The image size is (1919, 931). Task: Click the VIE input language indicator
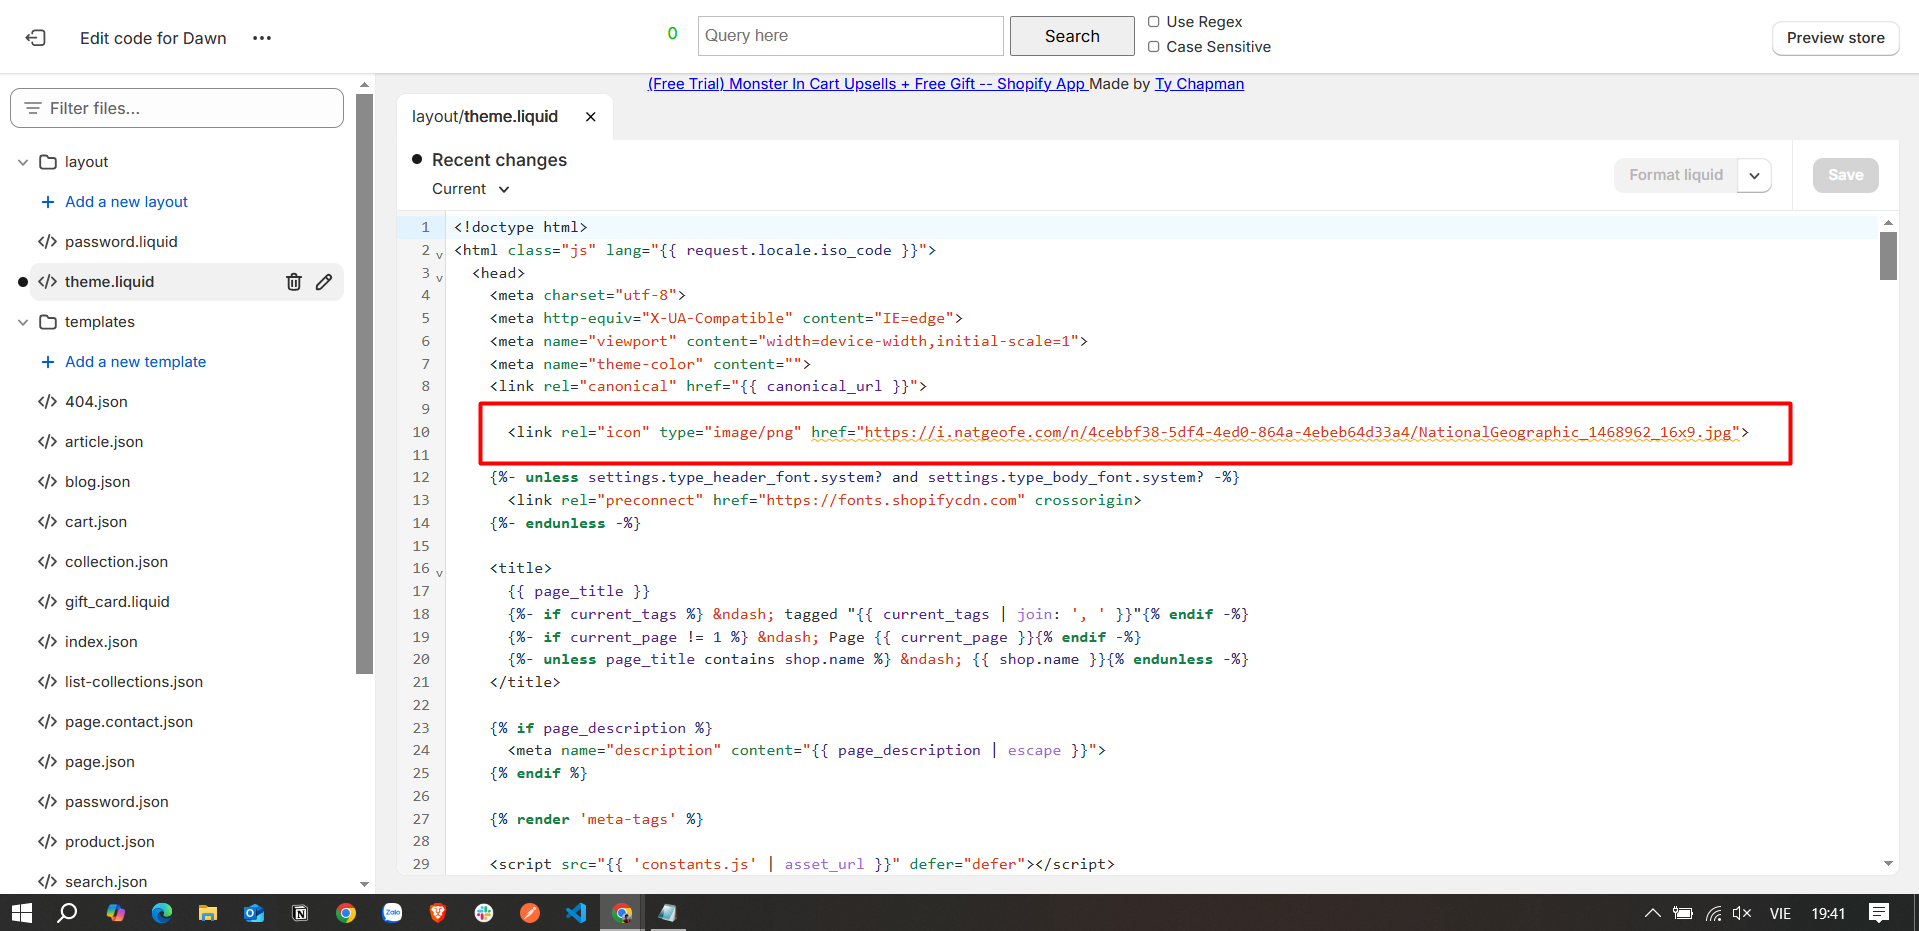pyautogui.click(x=1780, y=913)
